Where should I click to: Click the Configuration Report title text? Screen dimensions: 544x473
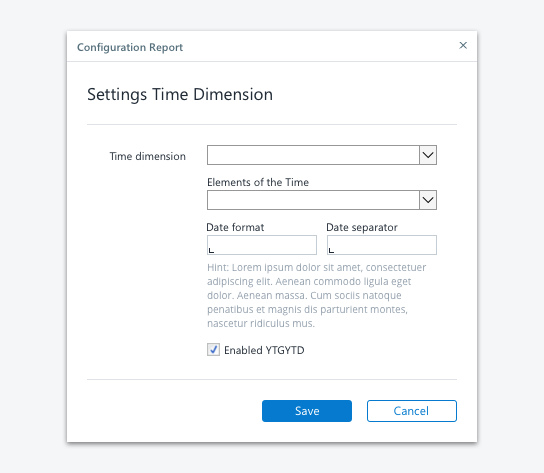(130, 47)
